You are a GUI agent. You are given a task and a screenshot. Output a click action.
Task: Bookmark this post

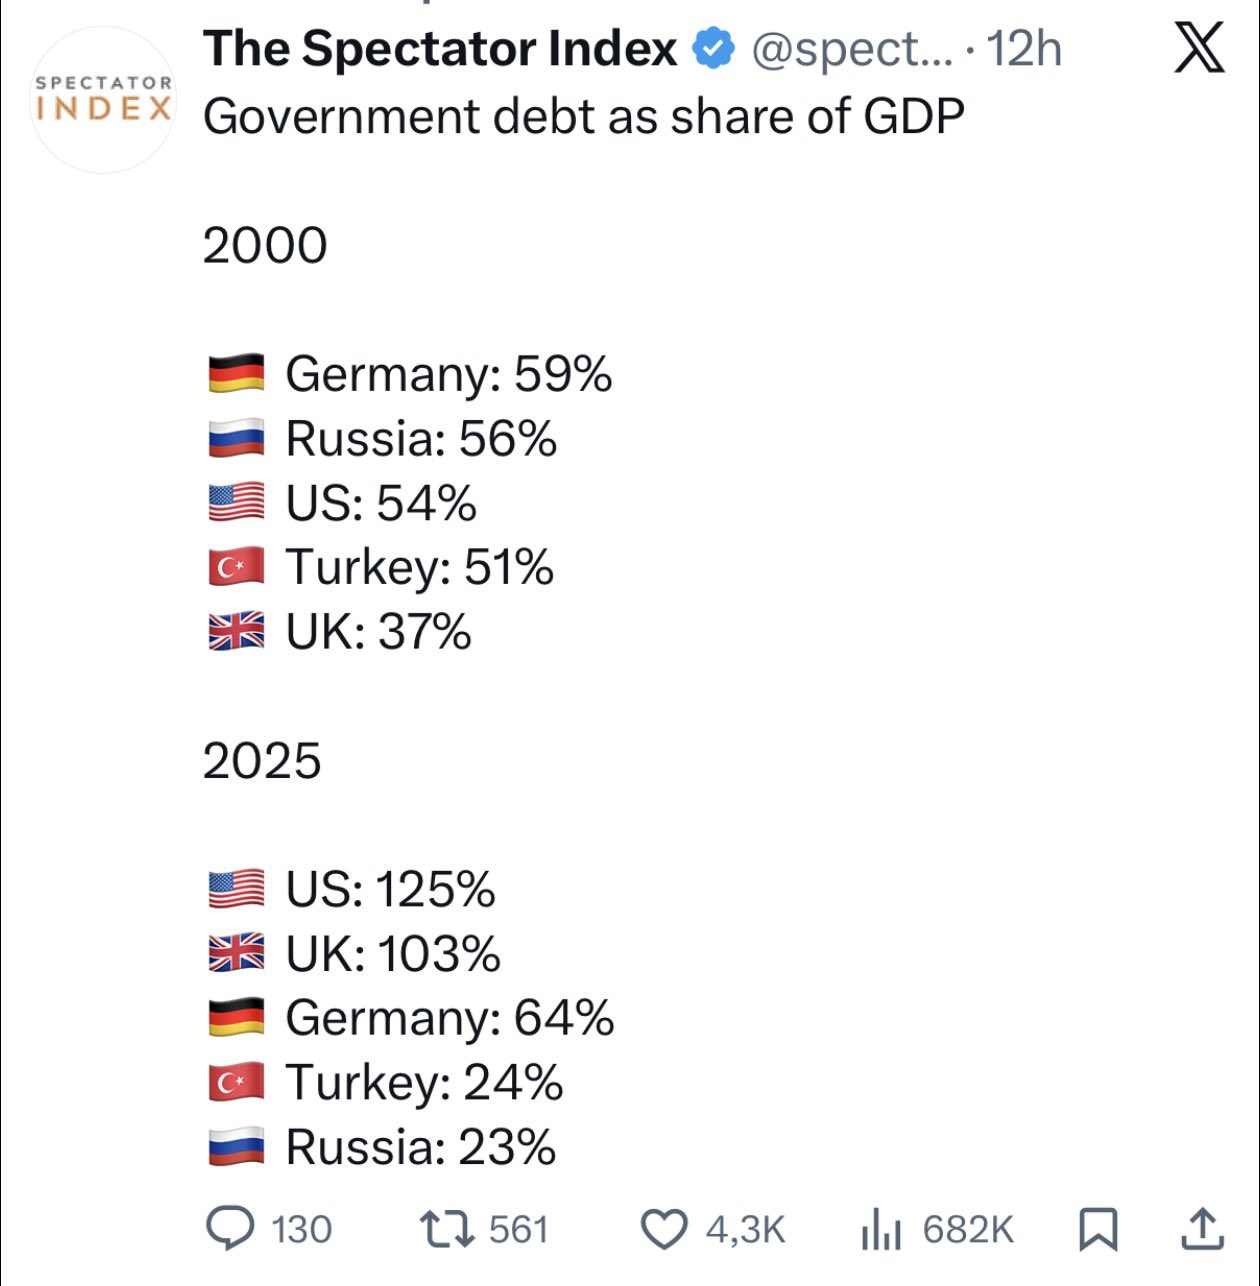1098,1229
